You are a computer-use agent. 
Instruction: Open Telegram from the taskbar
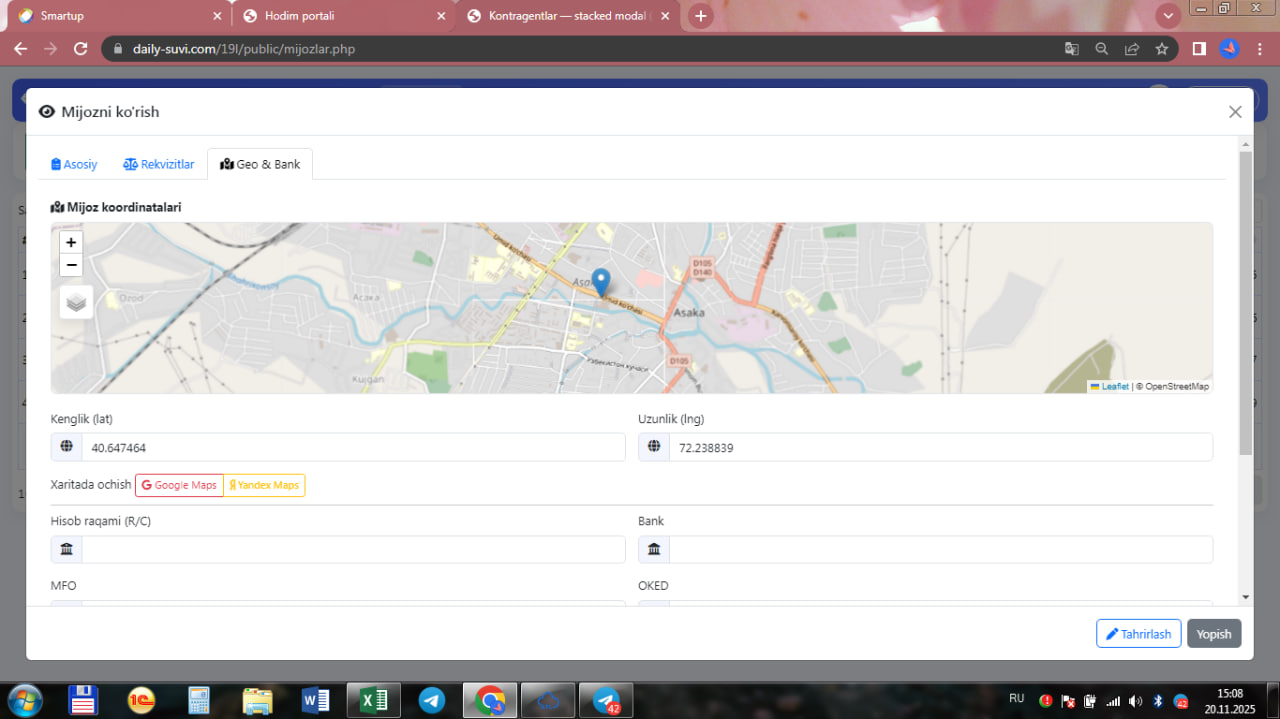432,700
